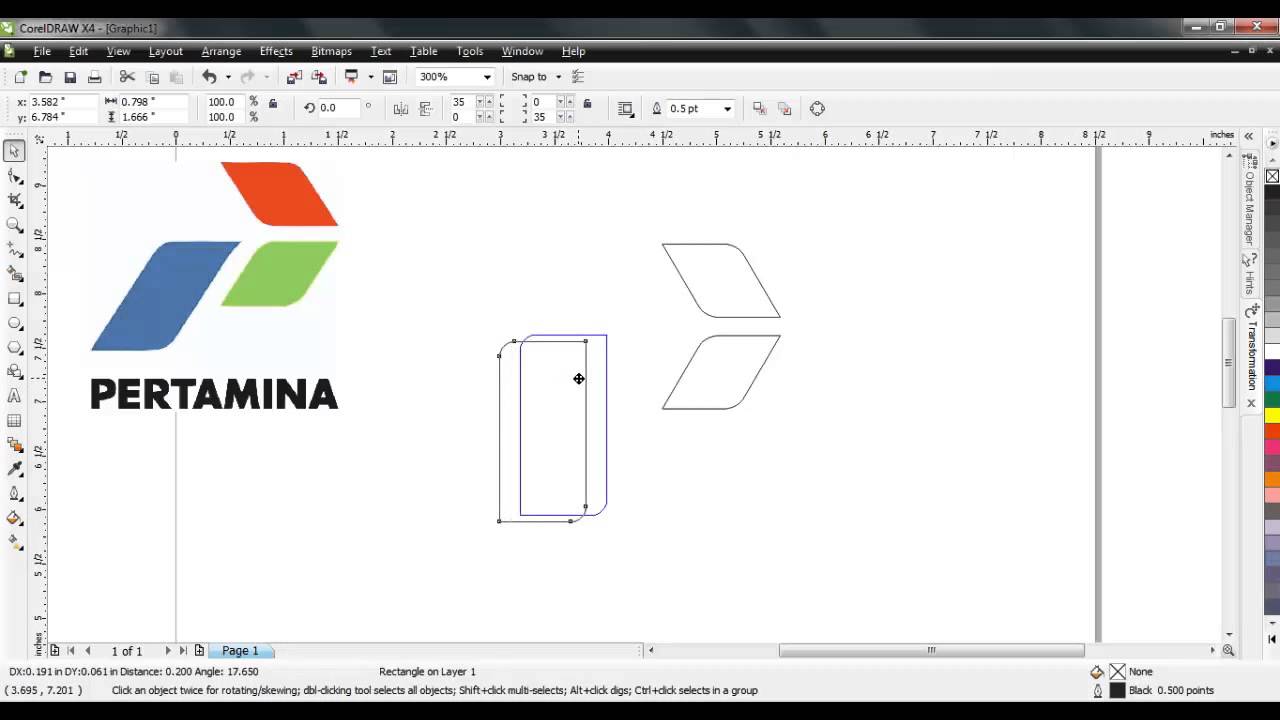The height and width of the screenshot is (720, 1280).
Task: Toggle the lock ratio for scale factor
Action: pyautogui.click(x=273, y=103)
